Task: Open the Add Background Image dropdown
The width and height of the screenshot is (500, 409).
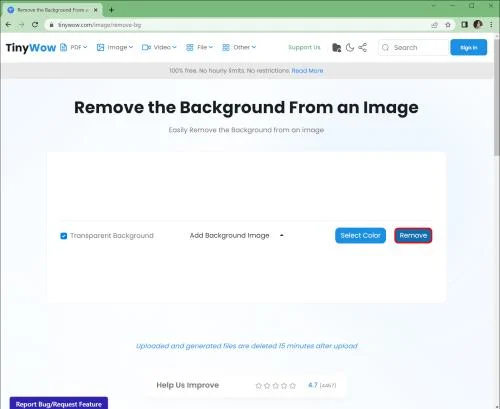Action: click(237, 236)
